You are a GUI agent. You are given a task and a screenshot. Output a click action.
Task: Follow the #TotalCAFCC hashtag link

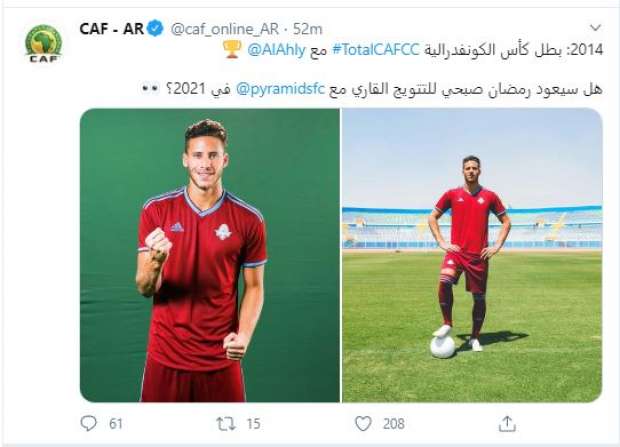tap(376, 50)
